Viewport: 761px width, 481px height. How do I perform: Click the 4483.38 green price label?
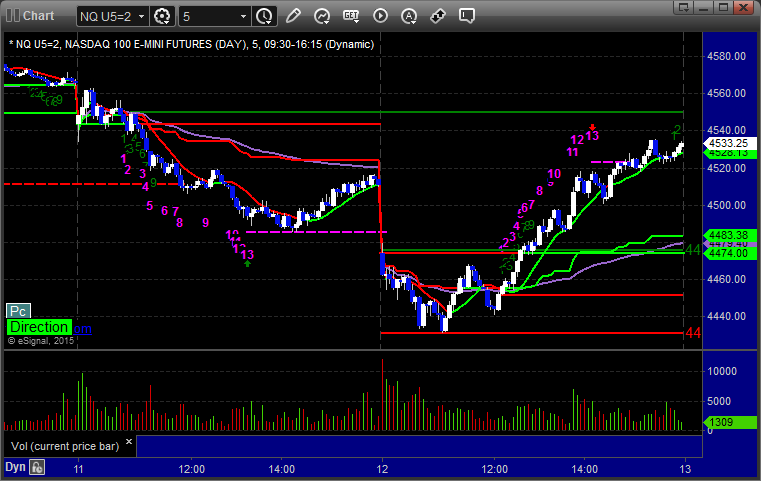pyautogui.click(x=729, y=235)
